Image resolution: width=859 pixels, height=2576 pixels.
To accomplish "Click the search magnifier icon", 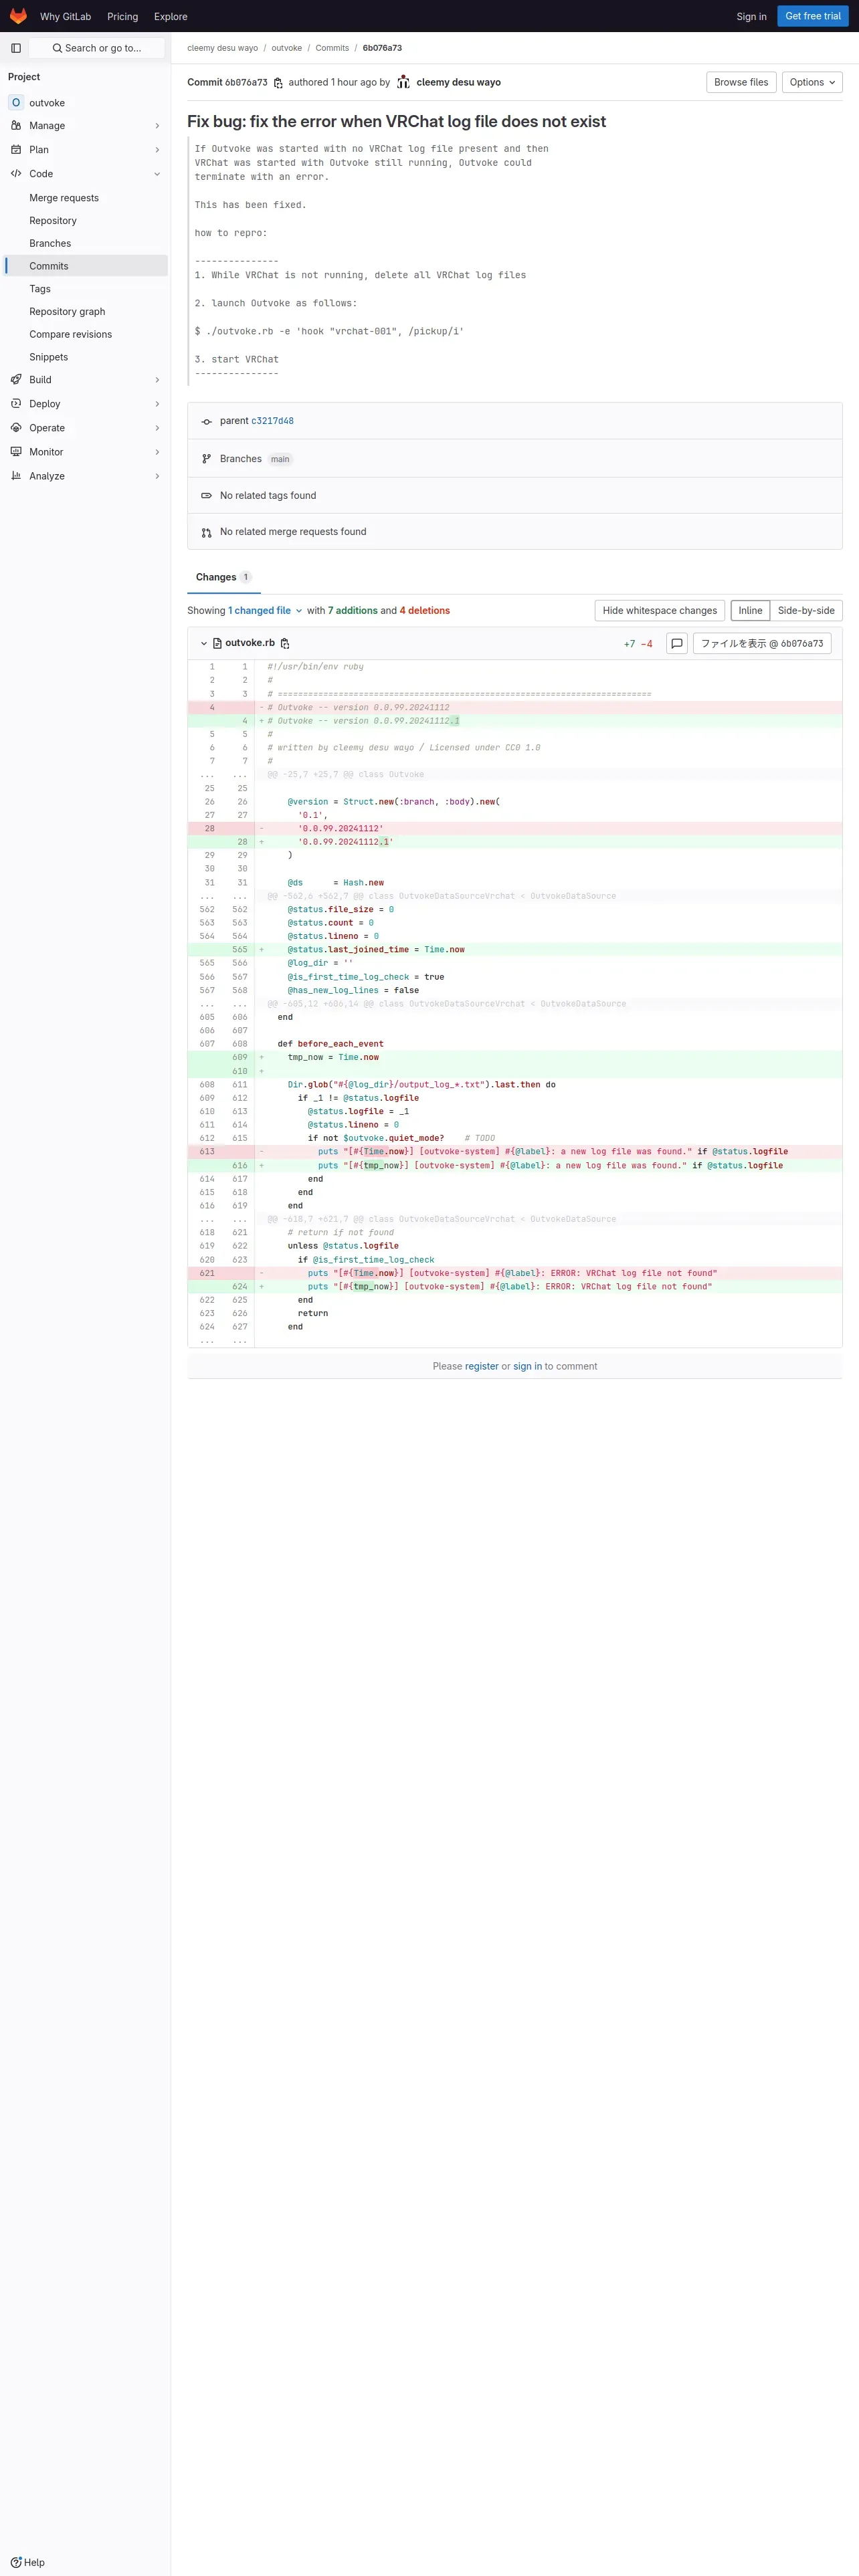I will tap(57, 48).
